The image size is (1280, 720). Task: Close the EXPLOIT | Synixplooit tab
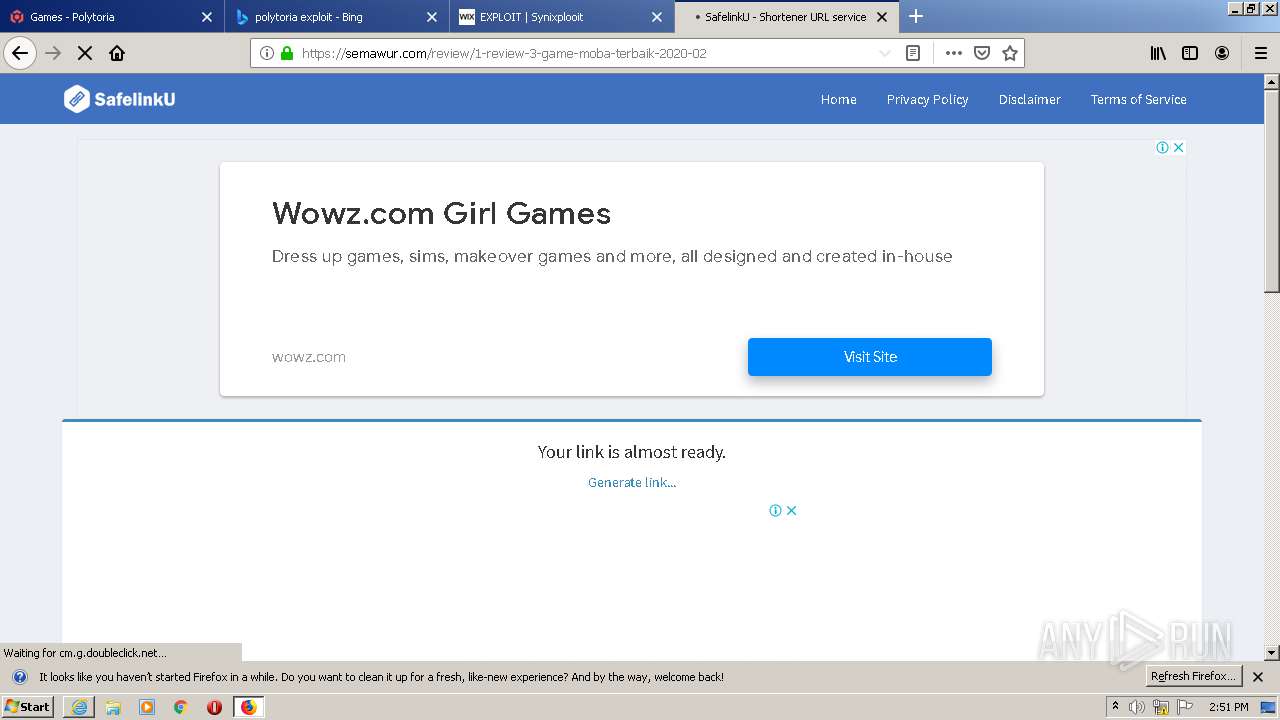click(x=657, y=17)
